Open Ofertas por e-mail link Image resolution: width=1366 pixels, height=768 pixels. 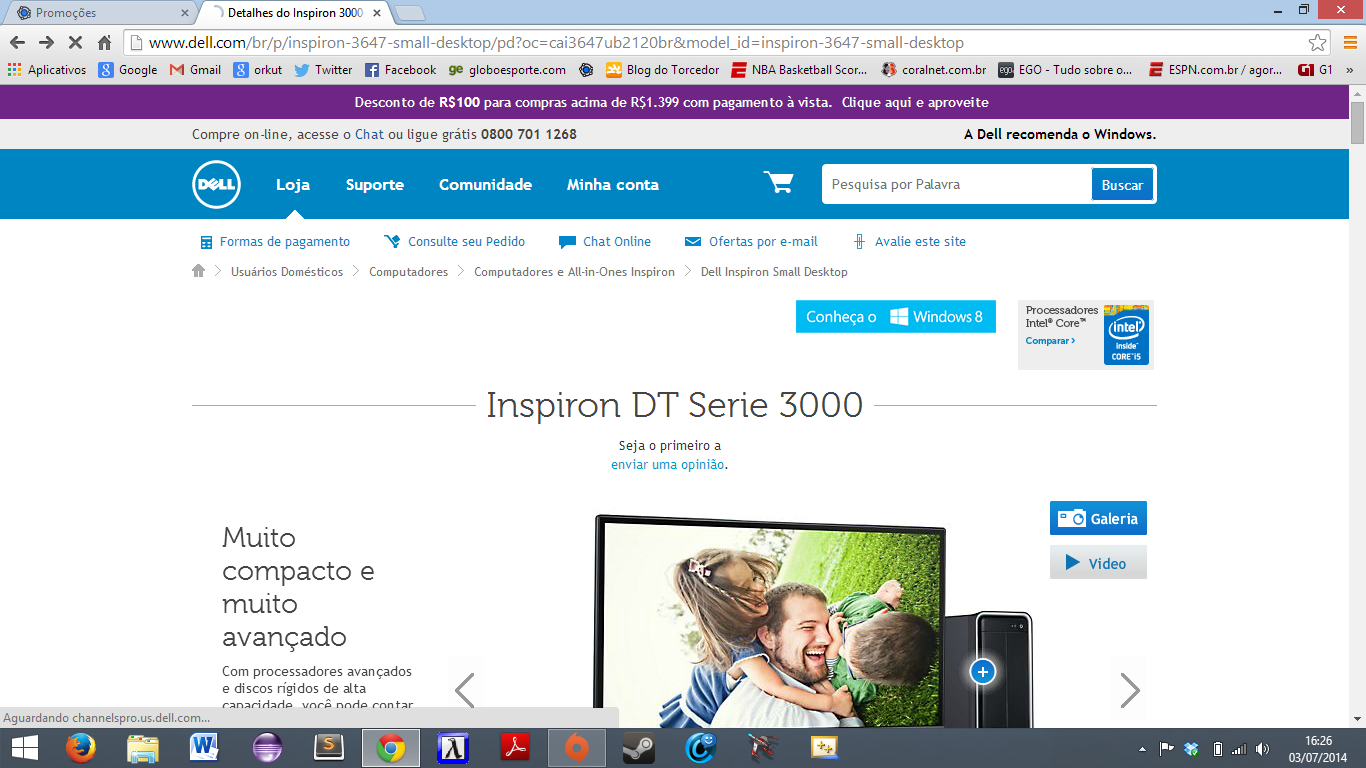tap(751, 241)
